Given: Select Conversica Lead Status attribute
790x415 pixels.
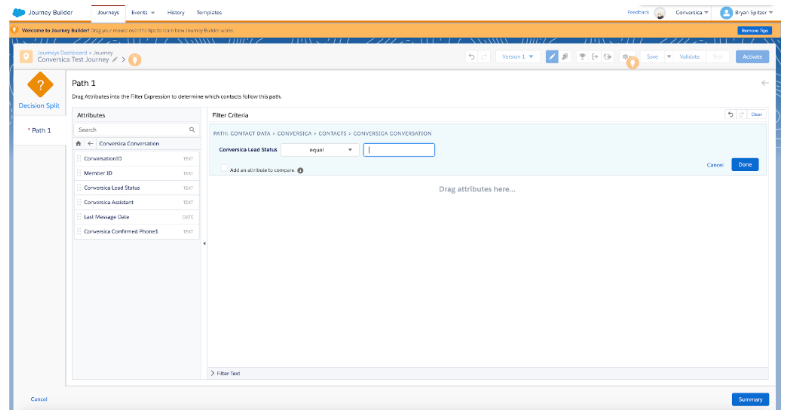Looking at the screenshot, I should click(x=137, y=188).
